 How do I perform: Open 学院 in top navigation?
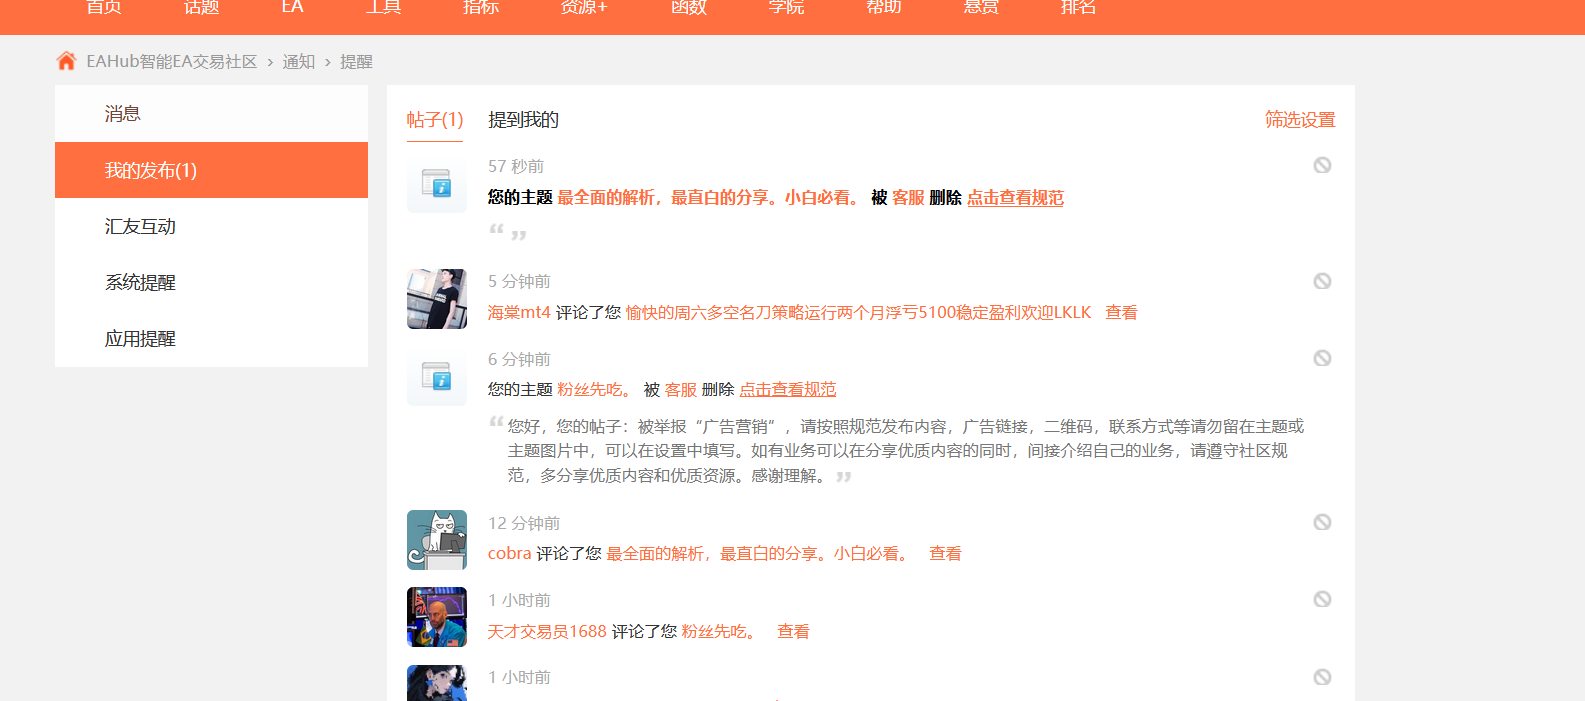786,8
